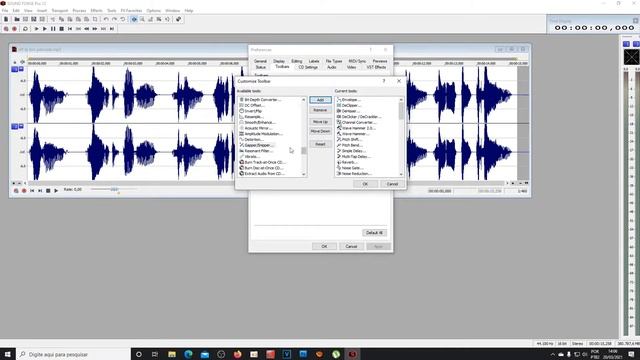640x360 pixels.
Task: Select Noise Gate in Current tools
Action: [x=350, y=168]
